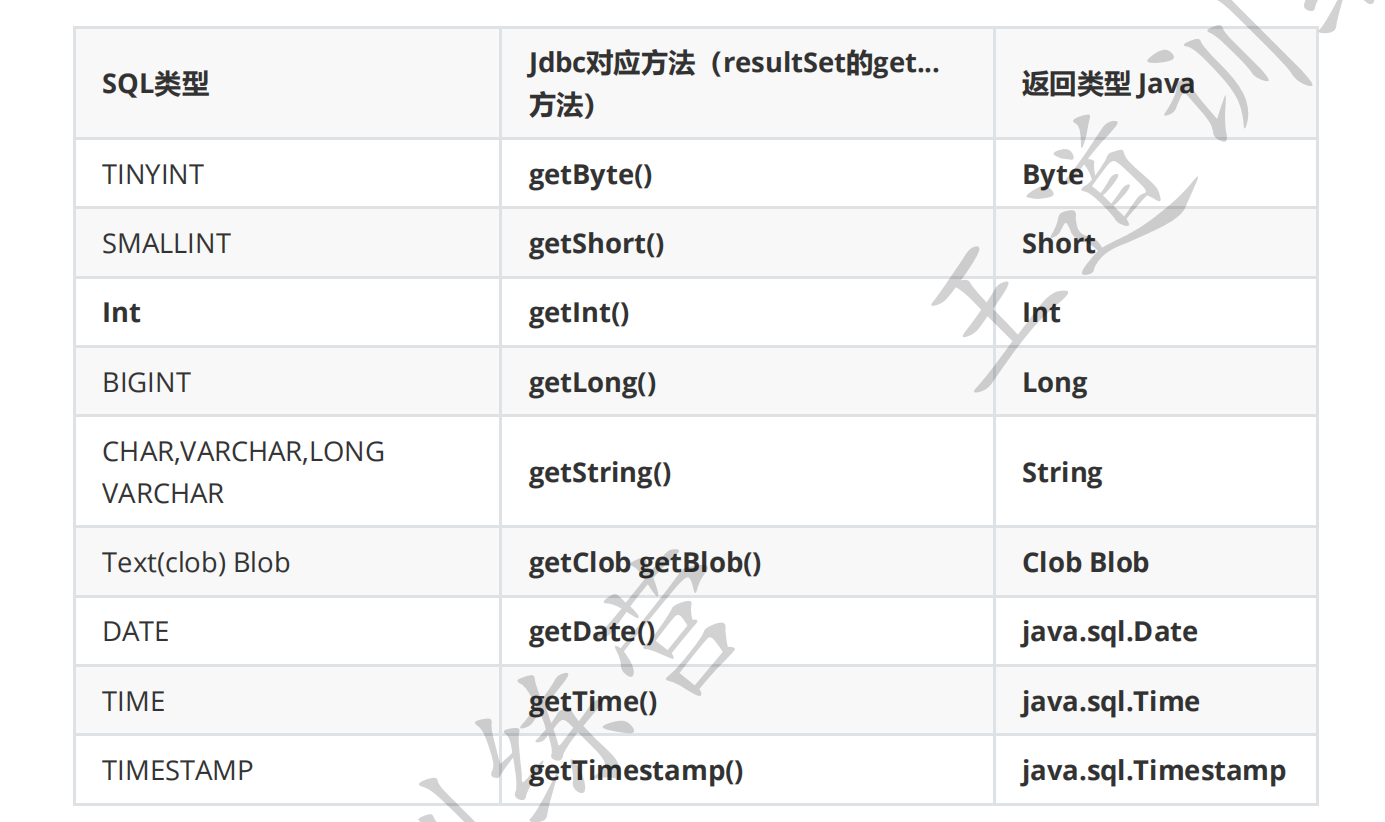Click the 'SQL类型' header cell
Image resolution: width=1385 pixels, height=822 pixels.
click(287, 84)
